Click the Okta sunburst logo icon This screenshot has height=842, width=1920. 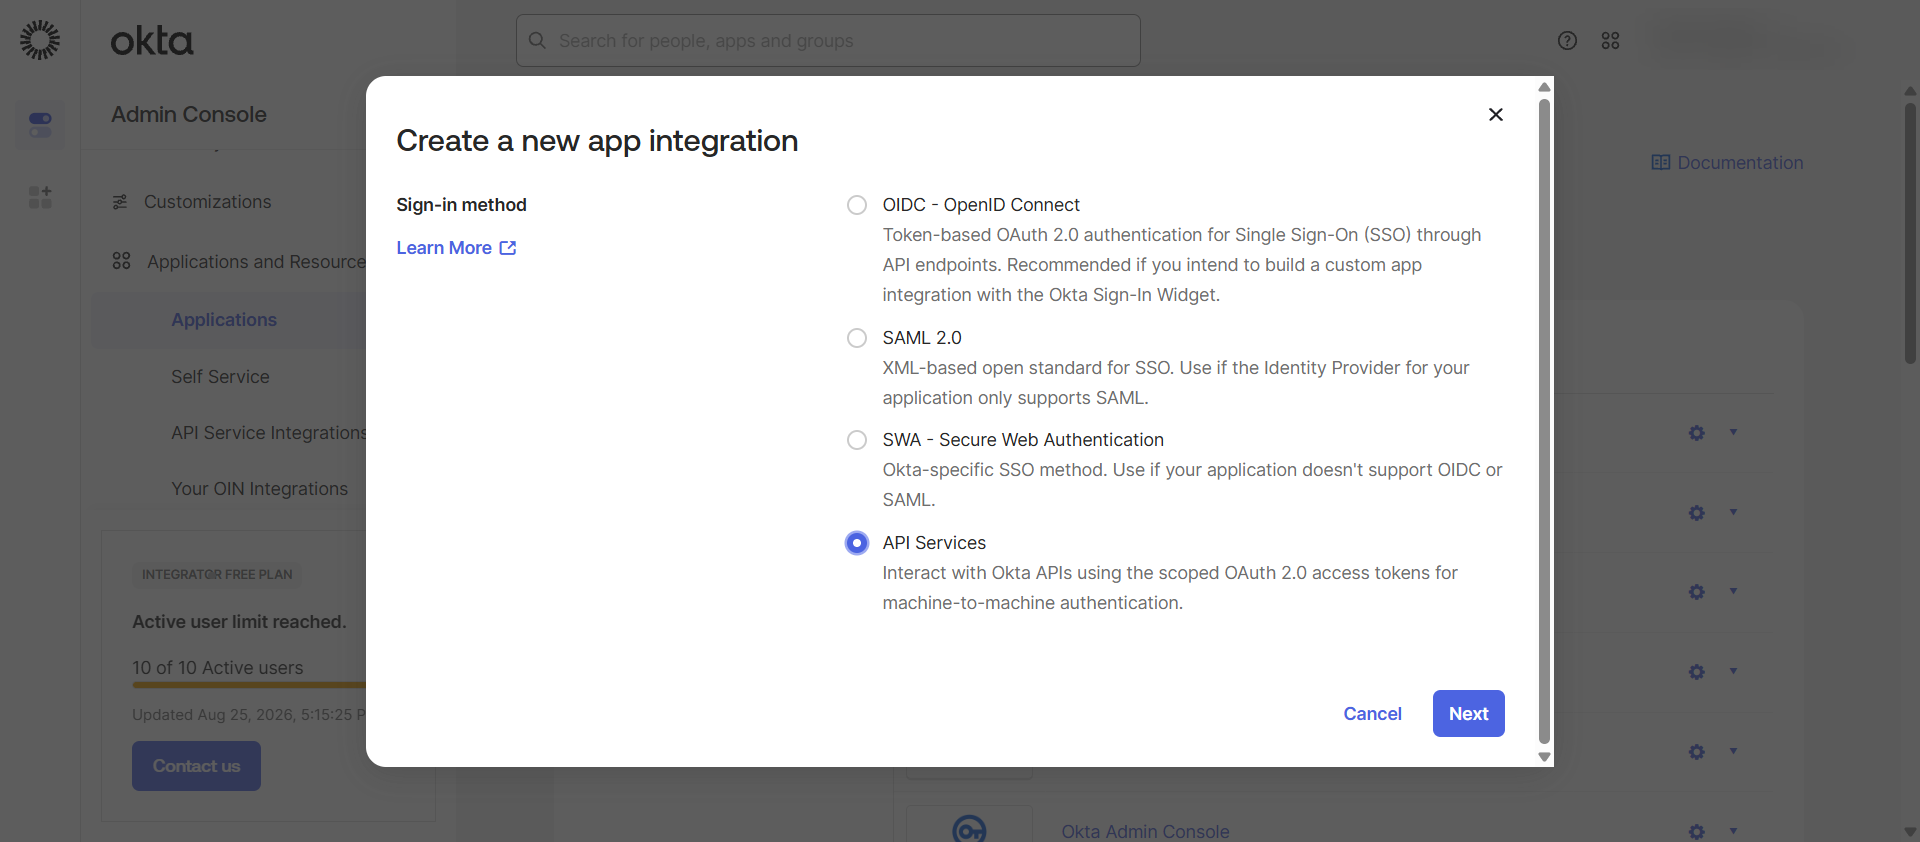coord(40,40)
